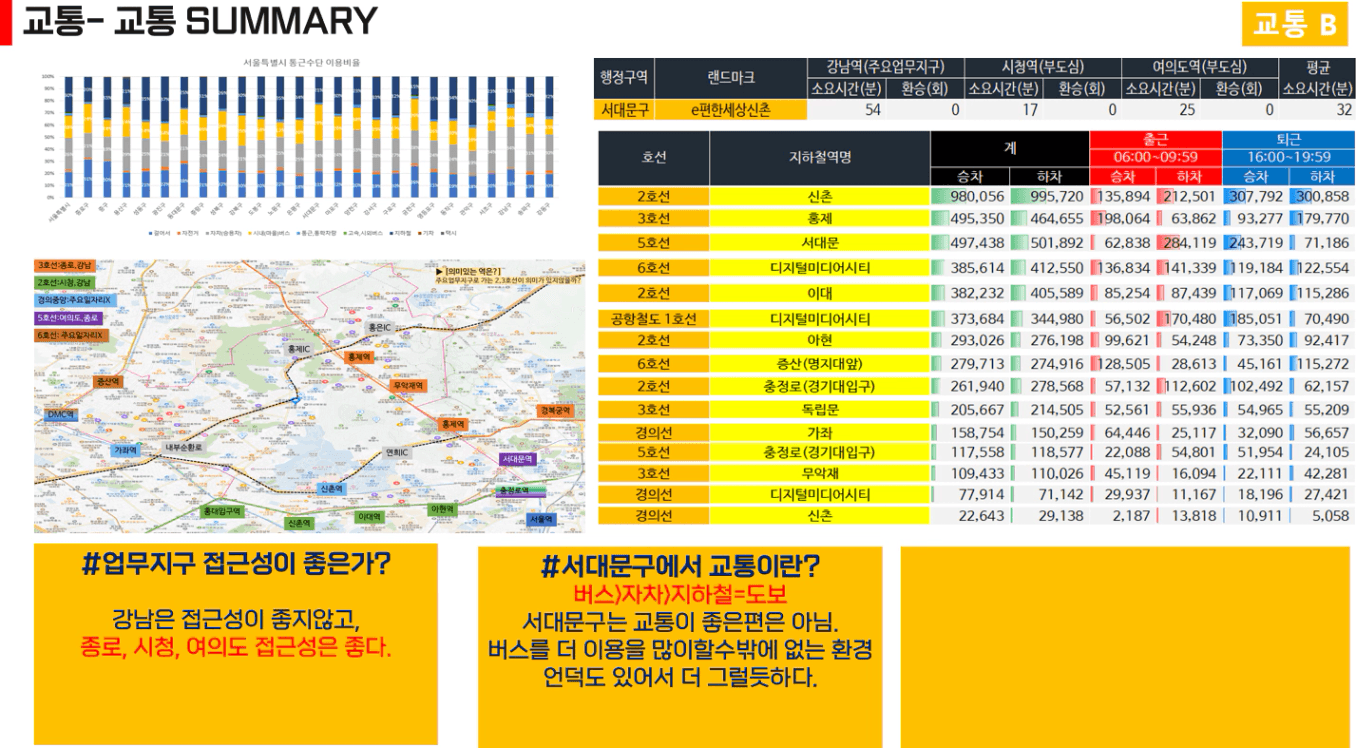Screen dimensions: 1356x748
Task: Select the 서대문 station name cell
Action: (x=819, y=243)
